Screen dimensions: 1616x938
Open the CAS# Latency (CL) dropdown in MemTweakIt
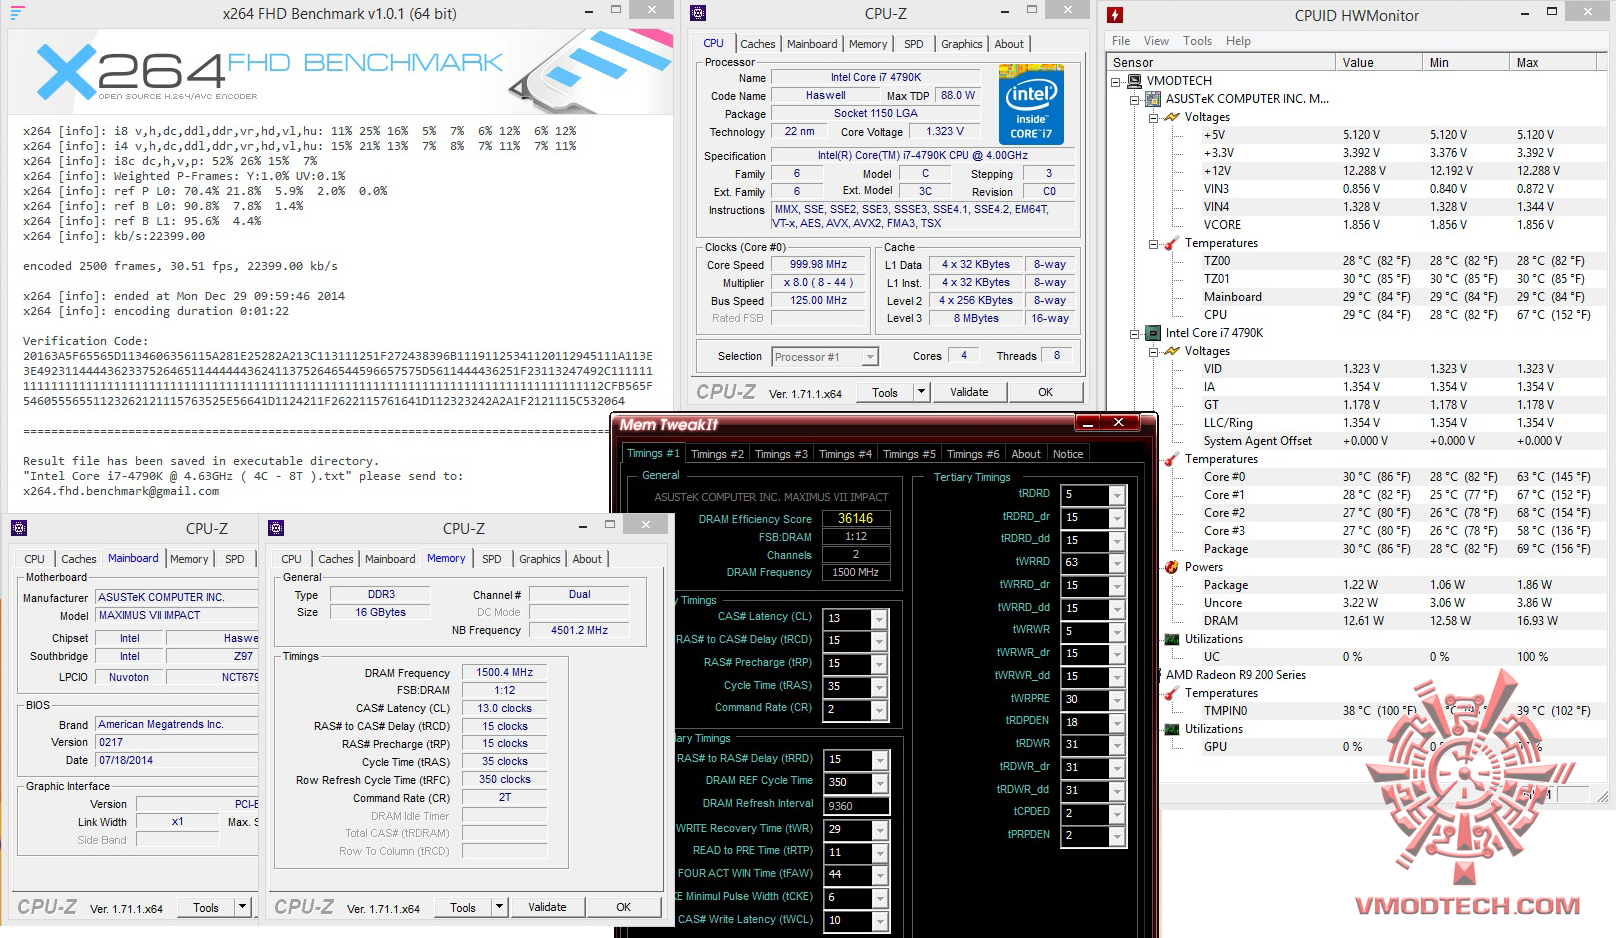[x=879, y=619]
